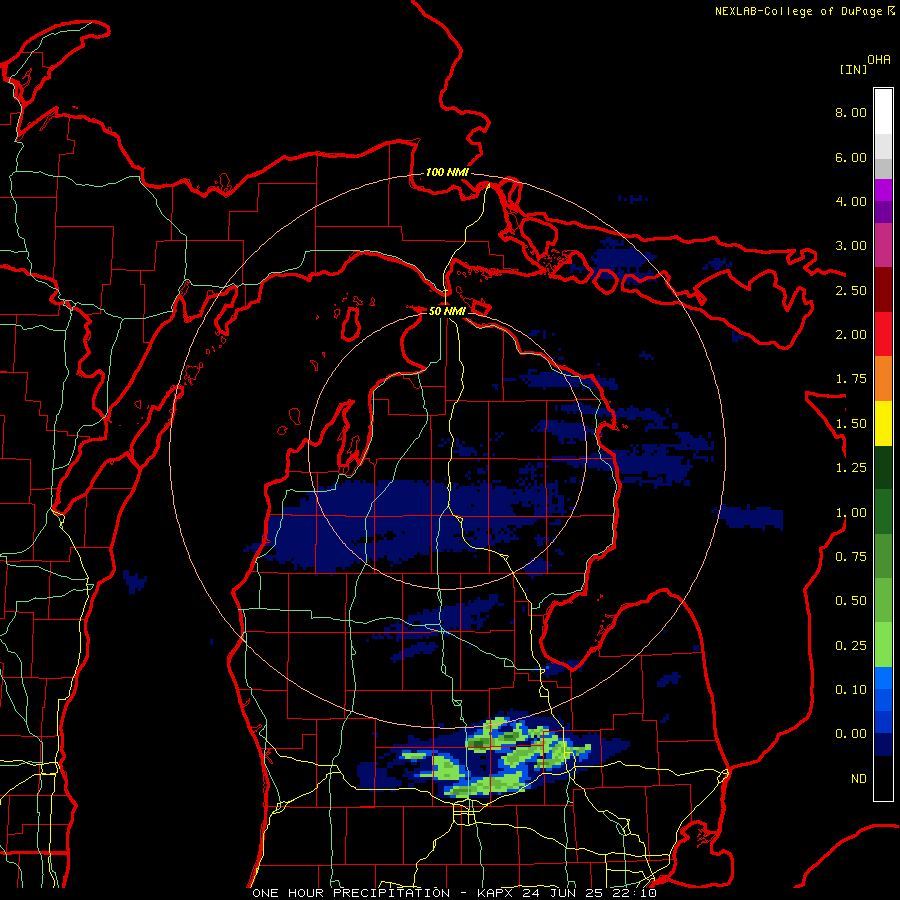Click the 0.00 scale value
The image size is (900, 900).
pos(851,734)
